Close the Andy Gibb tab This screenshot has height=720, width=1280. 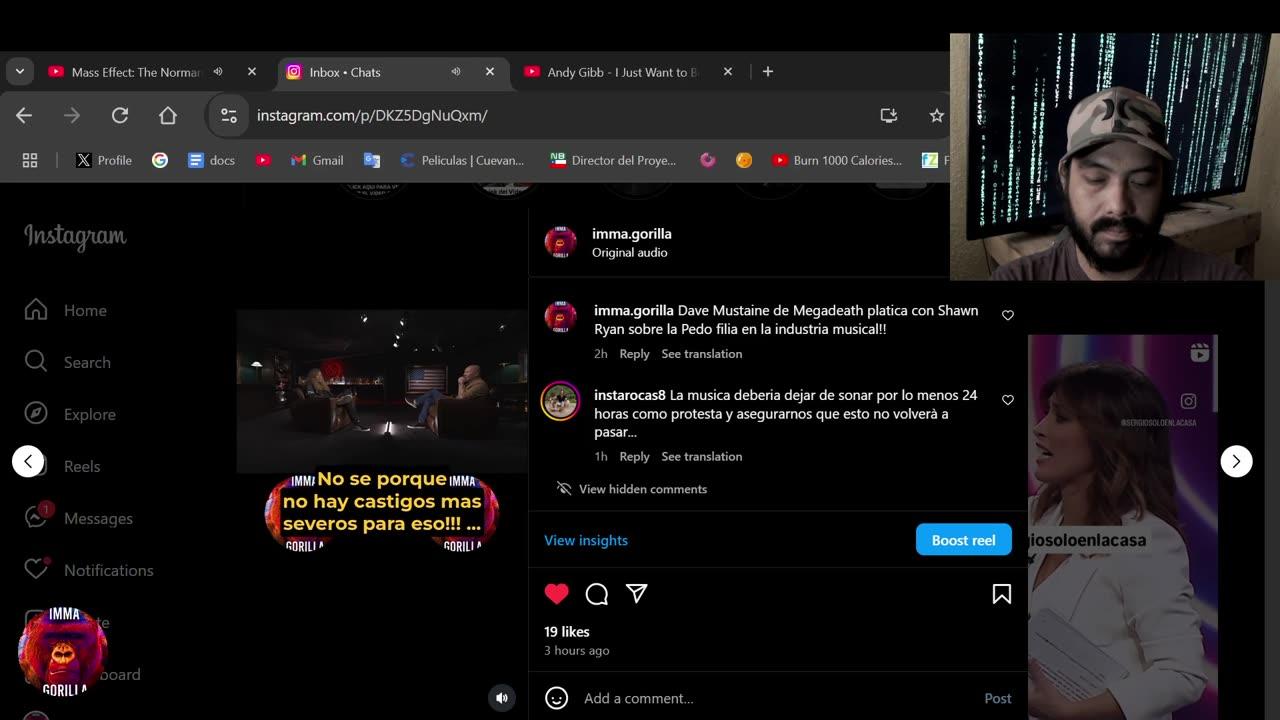[x=728, y=72]
